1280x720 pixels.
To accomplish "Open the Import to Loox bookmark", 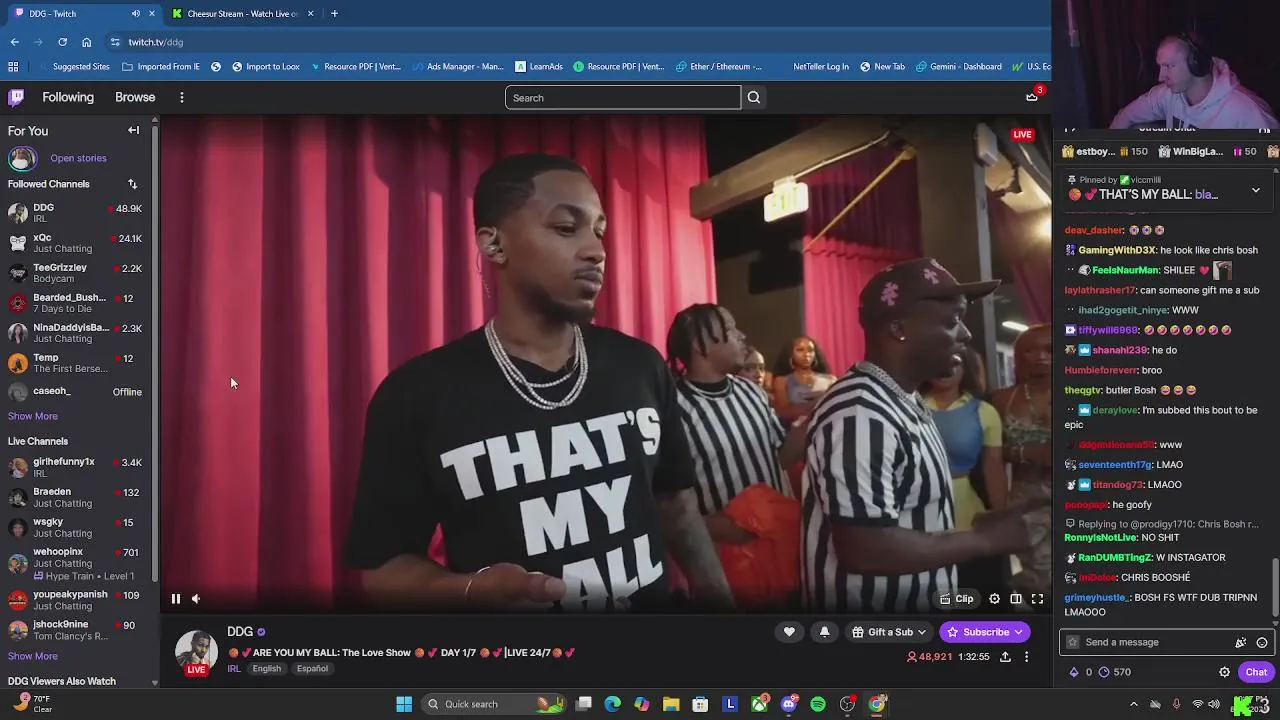I will click(x=265, y=67).
